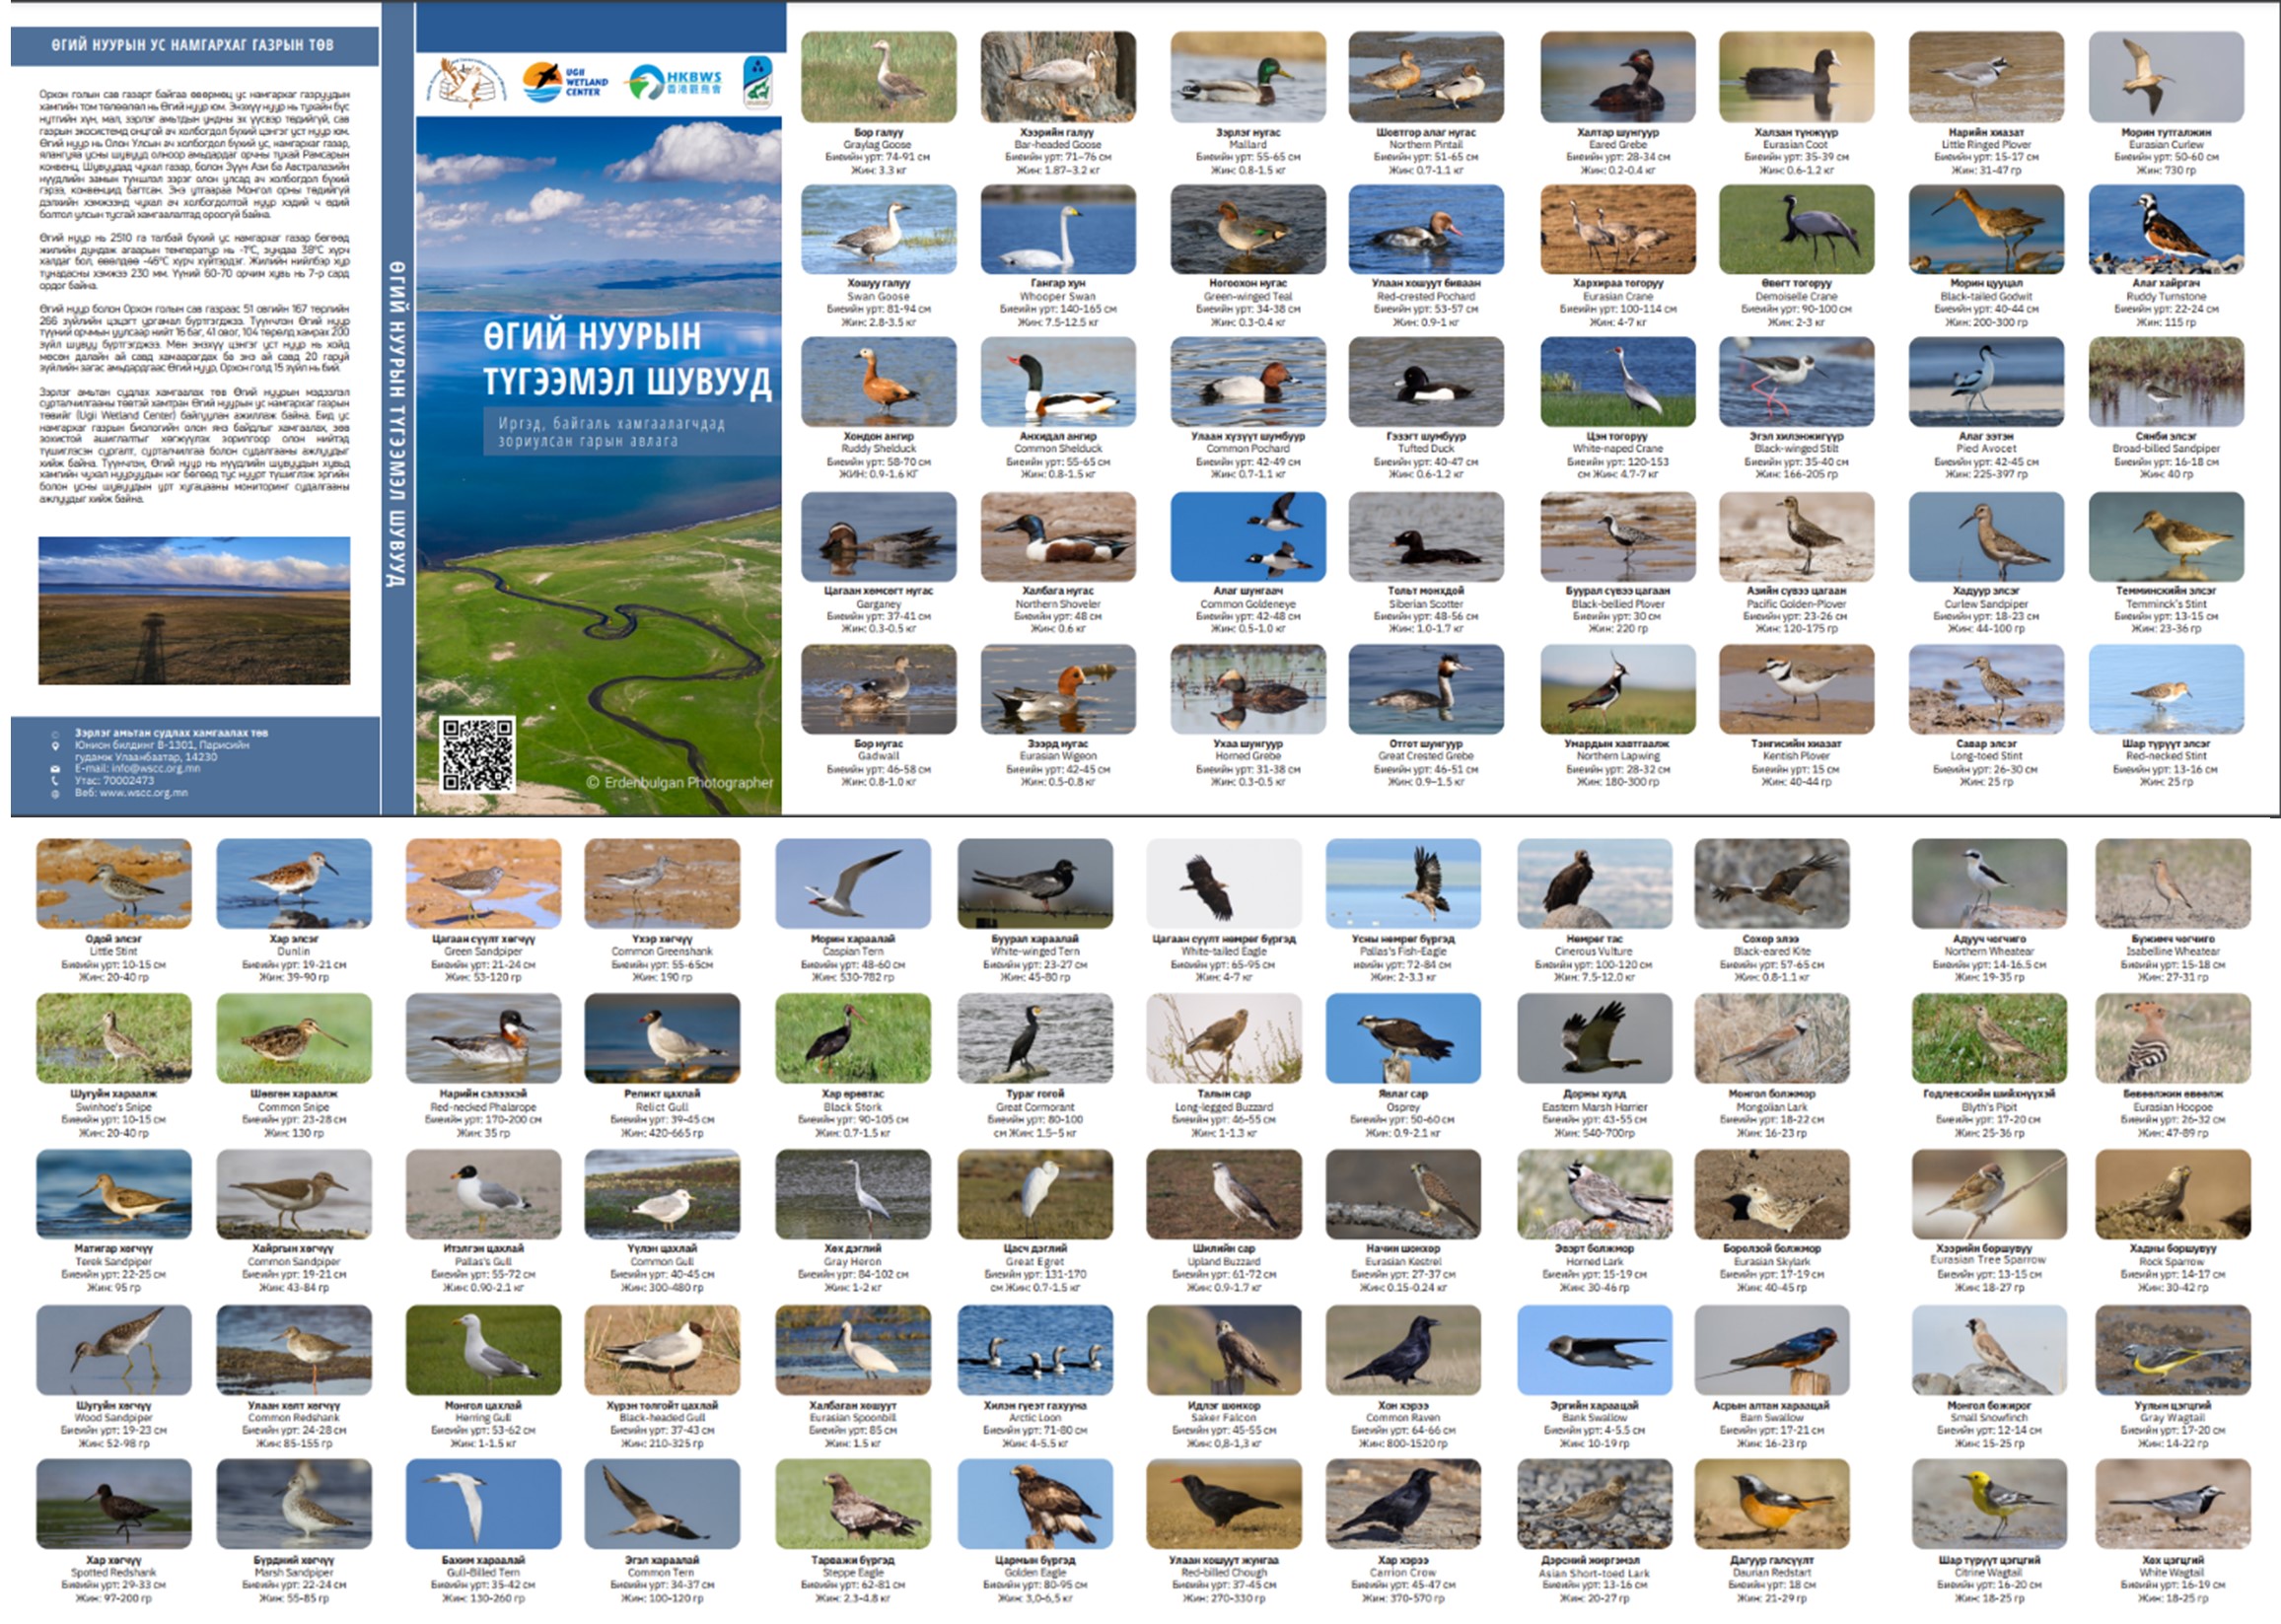
Task: Click the blue badge logo right of HKBWS
Action: click(757, 82)
